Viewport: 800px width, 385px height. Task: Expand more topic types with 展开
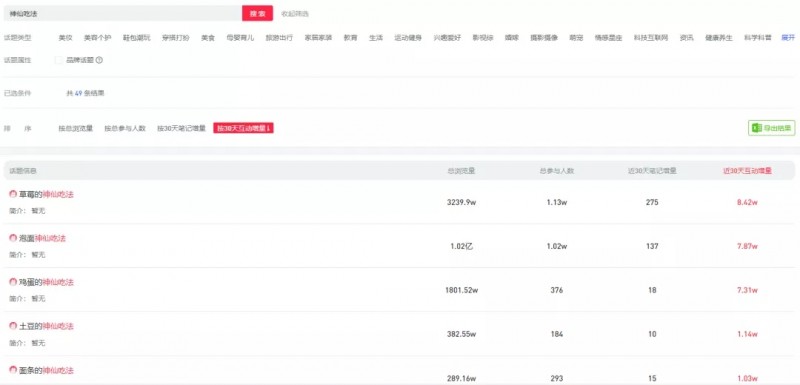pyautogui.click(x=788, y=38)
